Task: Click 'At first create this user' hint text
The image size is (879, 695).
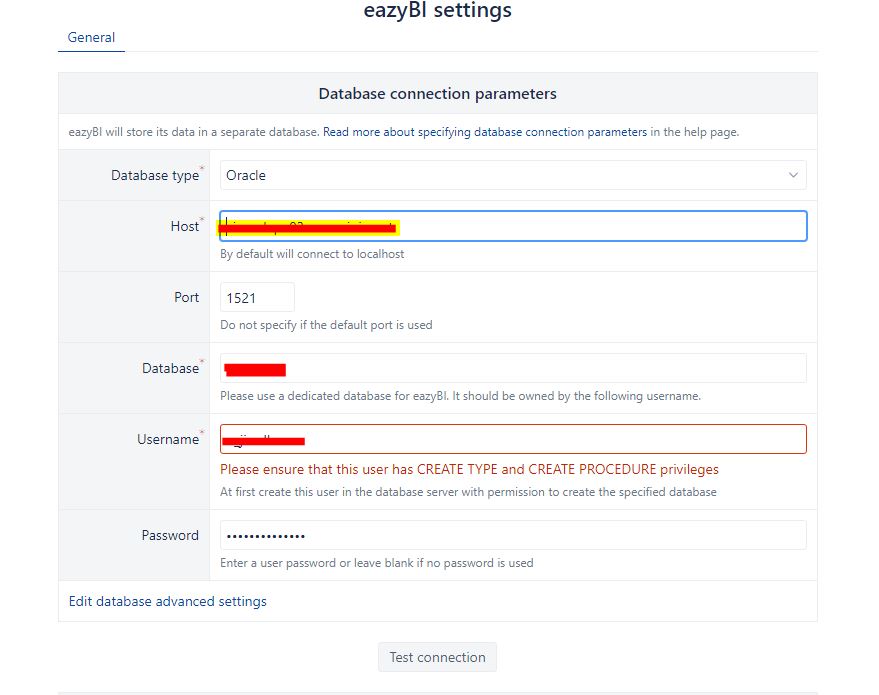Action: click(468, 492)
